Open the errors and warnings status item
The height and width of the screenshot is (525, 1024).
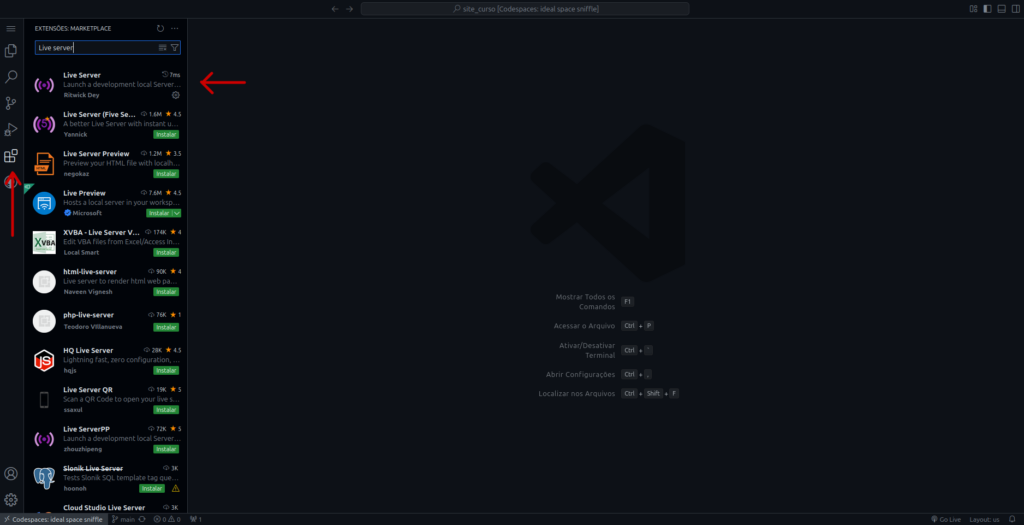[167, 520]
